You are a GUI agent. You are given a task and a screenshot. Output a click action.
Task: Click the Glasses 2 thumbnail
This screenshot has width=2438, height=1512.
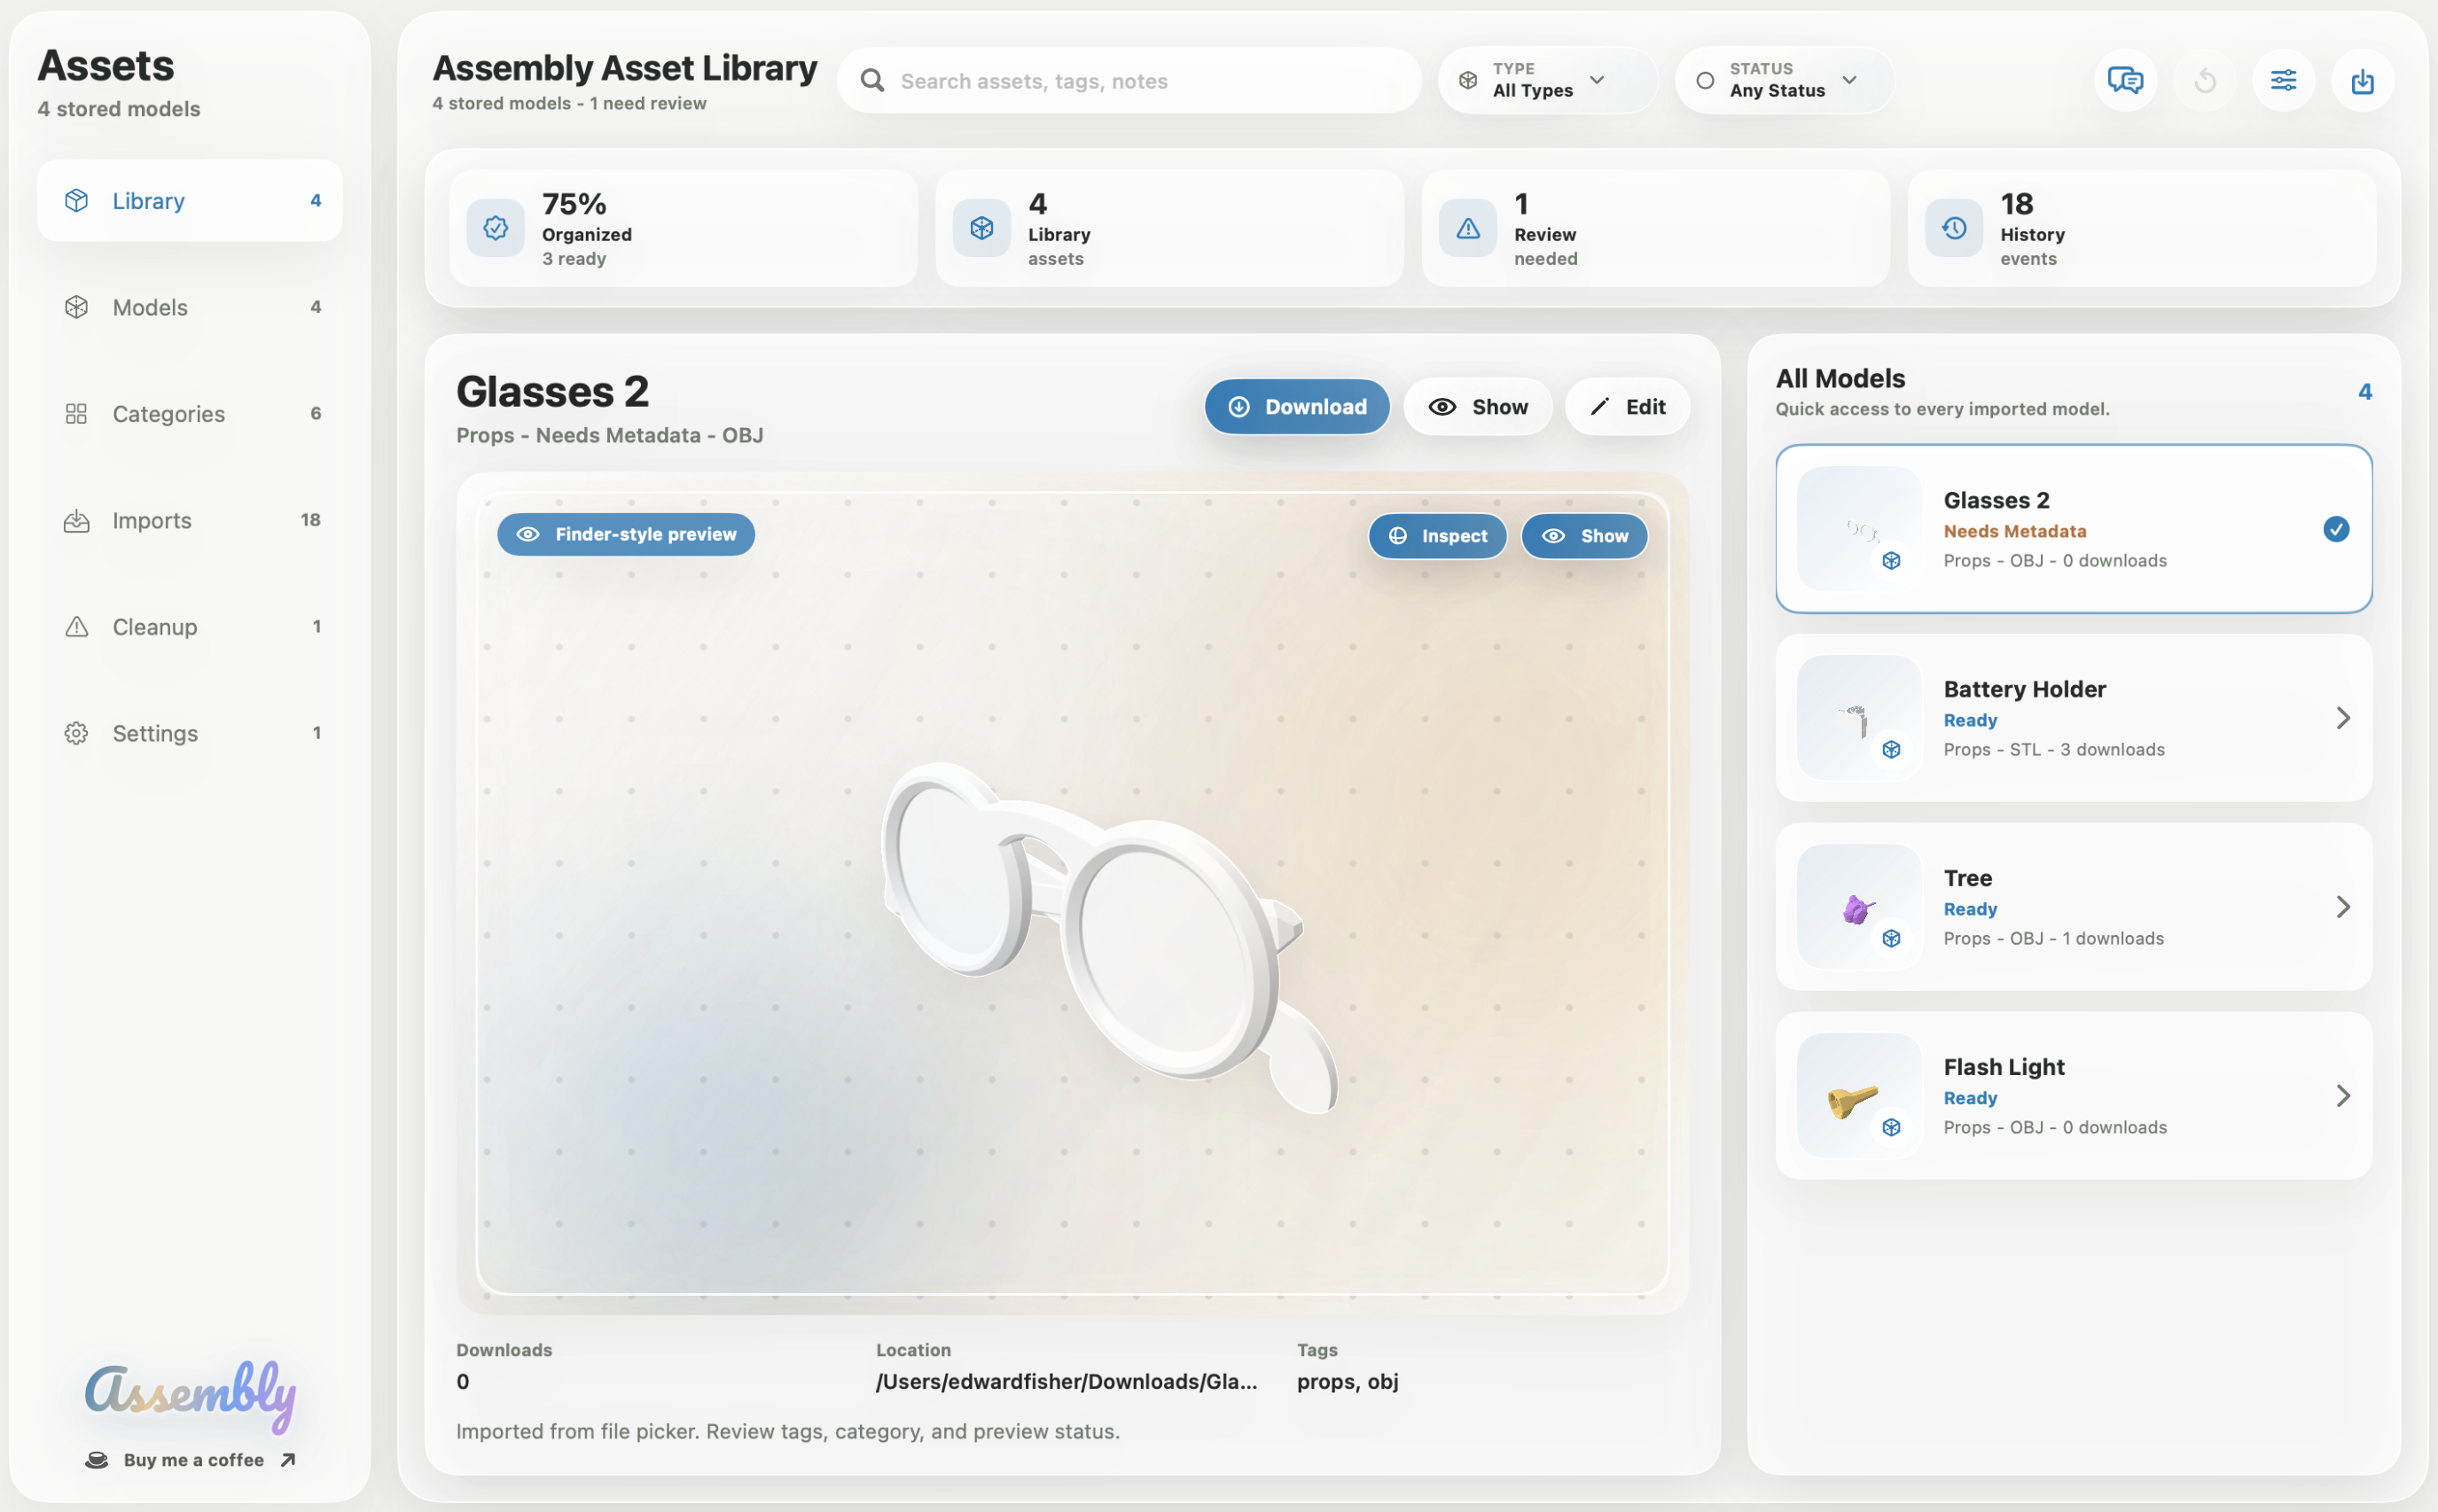pos(1858,528)
